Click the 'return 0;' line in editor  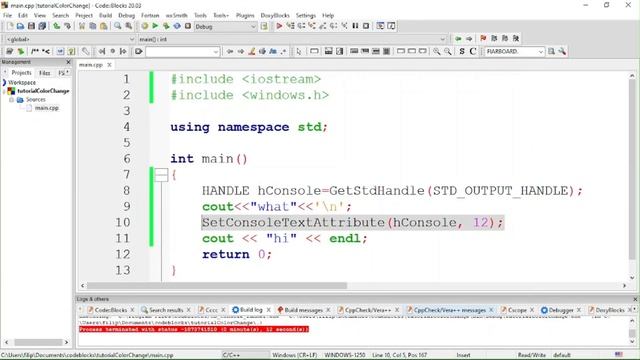237,254
